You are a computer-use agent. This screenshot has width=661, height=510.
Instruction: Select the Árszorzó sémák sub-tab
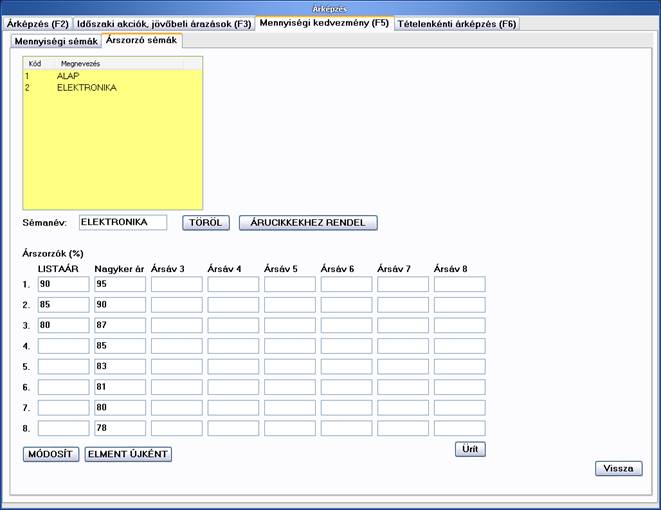[142, 40]
